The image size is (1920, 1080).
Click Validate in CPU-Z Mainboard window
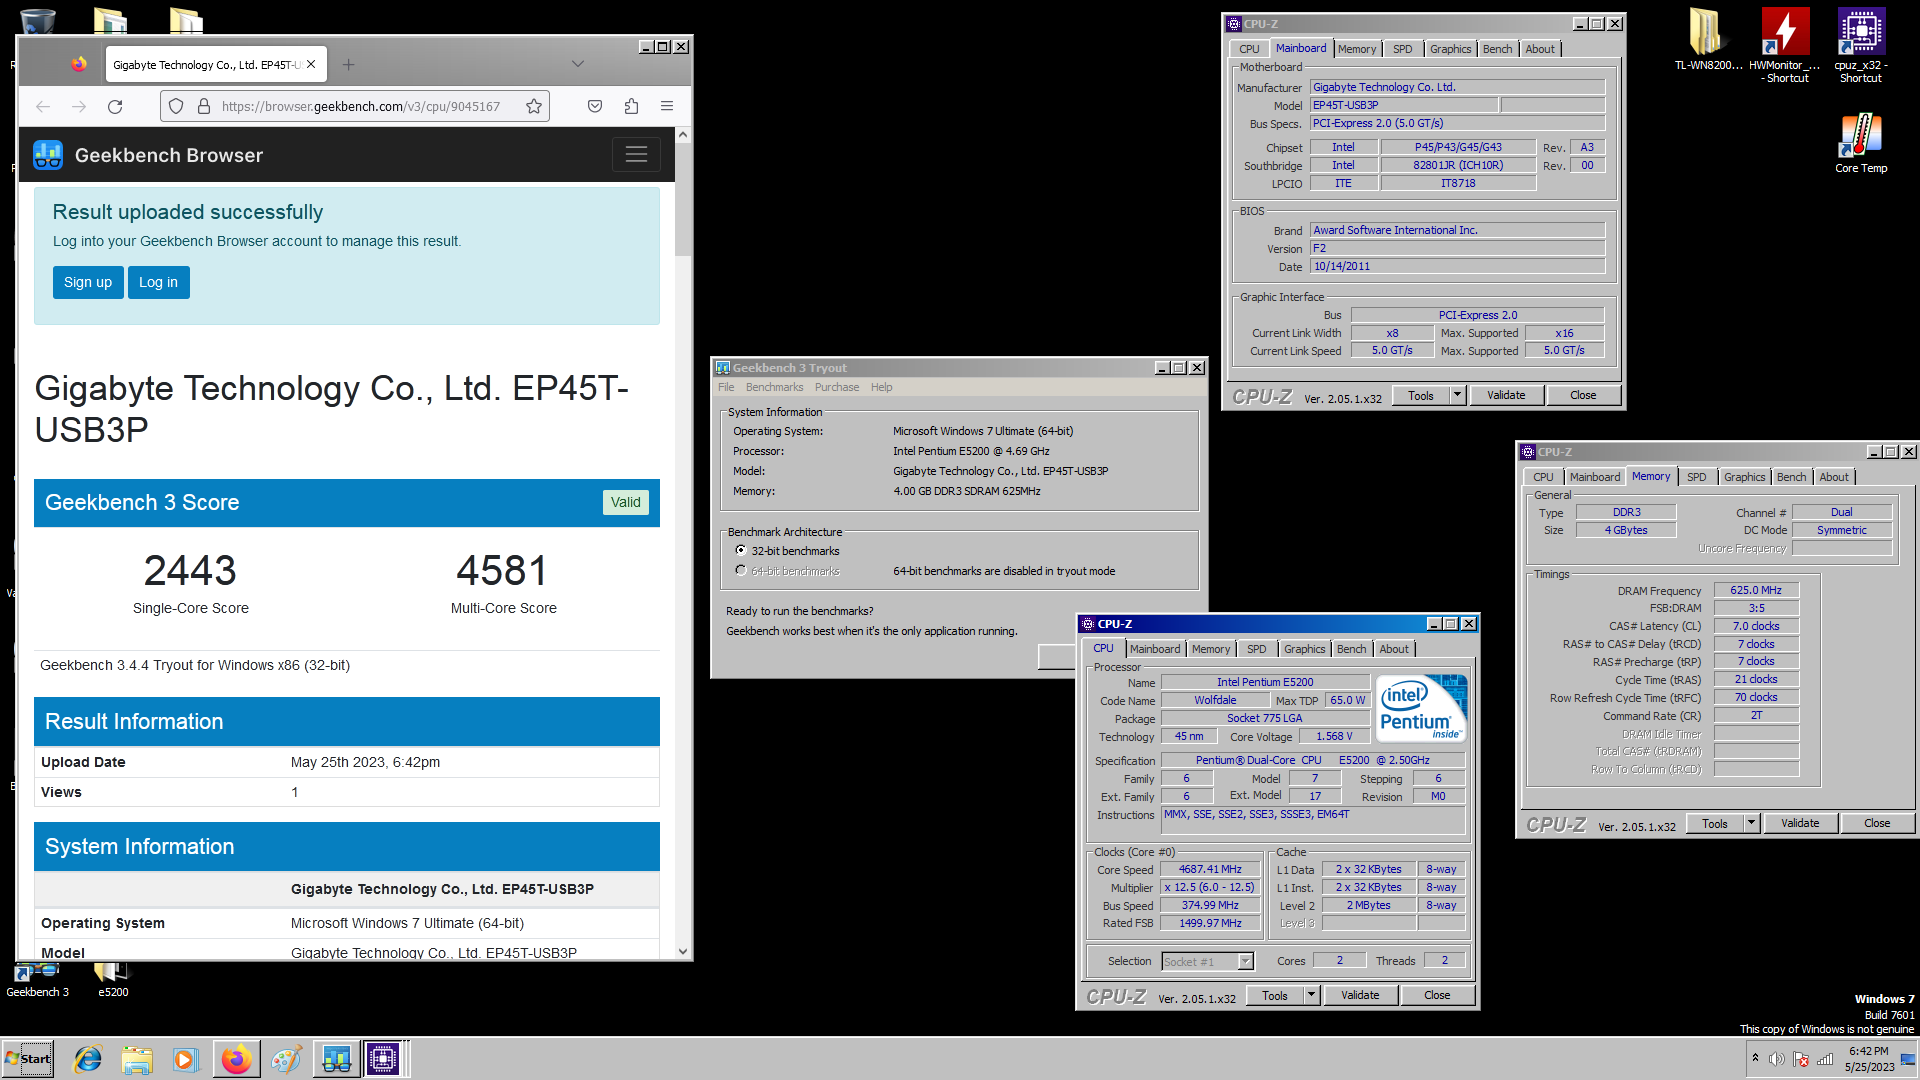click(x=1506, y=395)
